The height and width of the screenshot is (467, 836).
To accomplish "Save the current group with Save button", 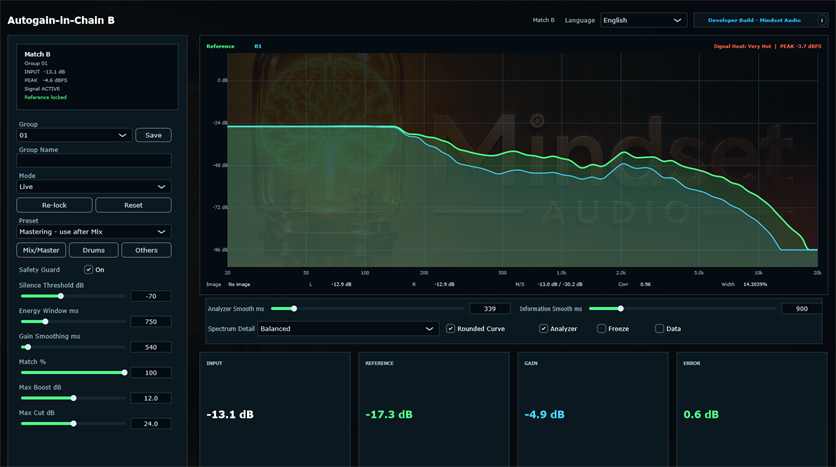I will click(x=153, y=135).
